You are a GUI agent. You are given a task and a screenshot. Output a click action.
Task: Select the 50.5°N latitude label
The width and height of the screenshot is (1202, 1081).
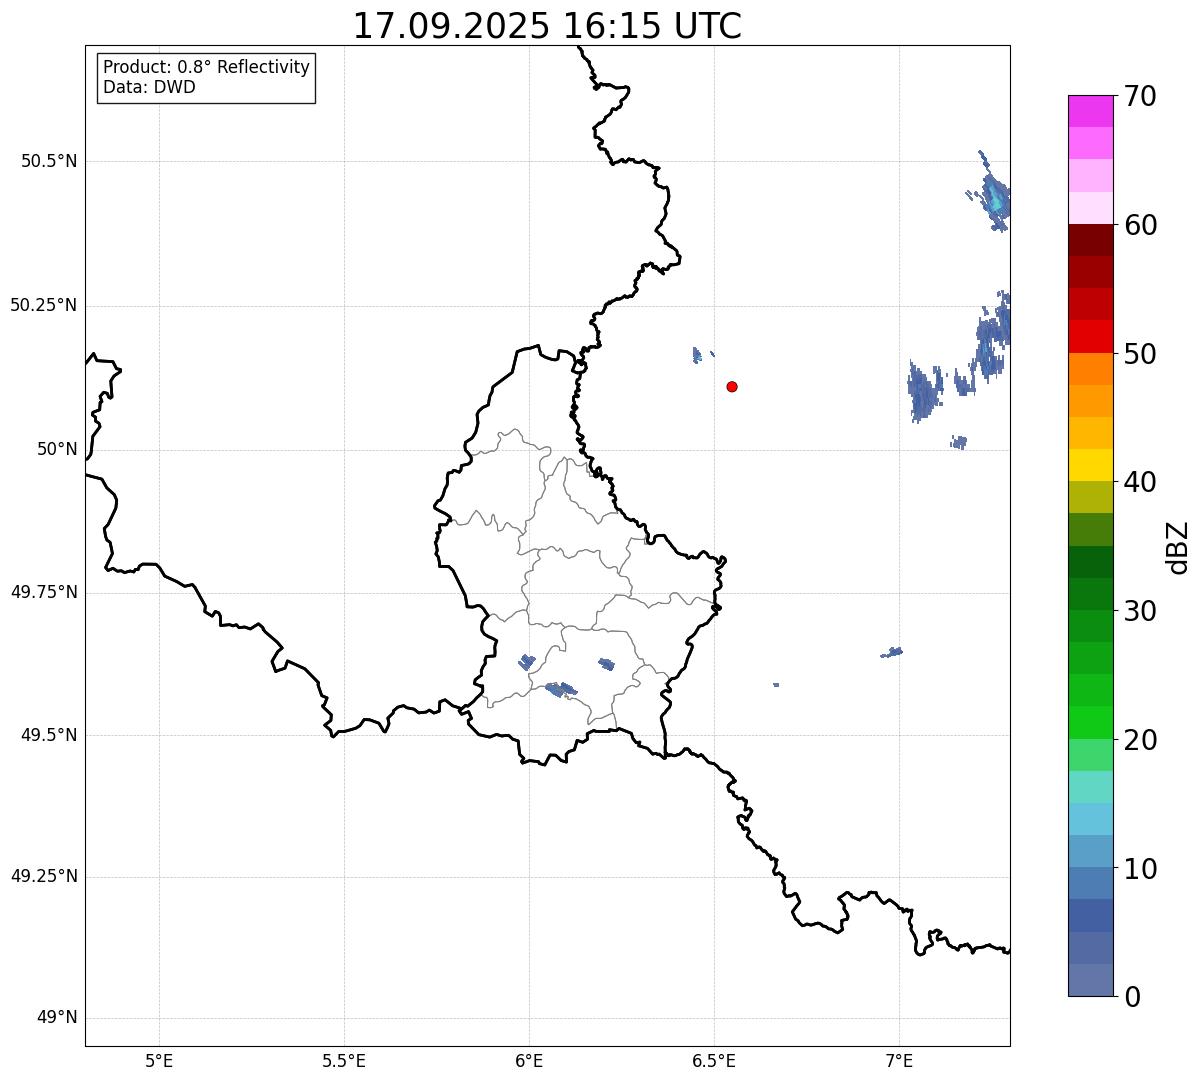point(49,161)
